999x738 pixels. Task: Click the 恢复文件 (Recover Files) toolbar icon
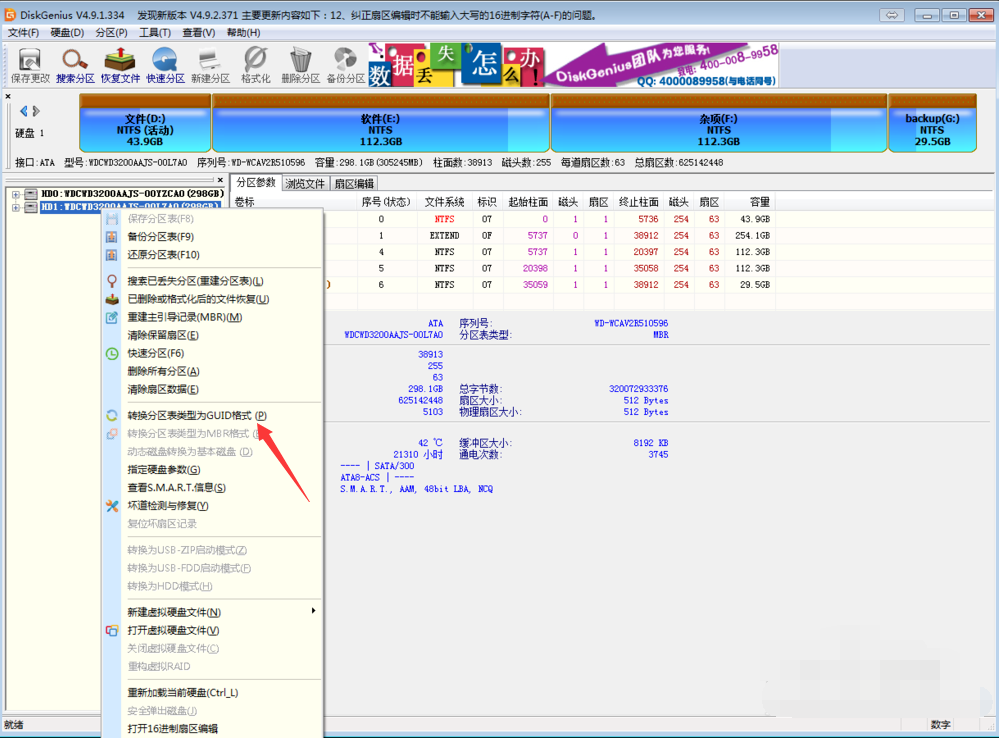coord(120,65)
